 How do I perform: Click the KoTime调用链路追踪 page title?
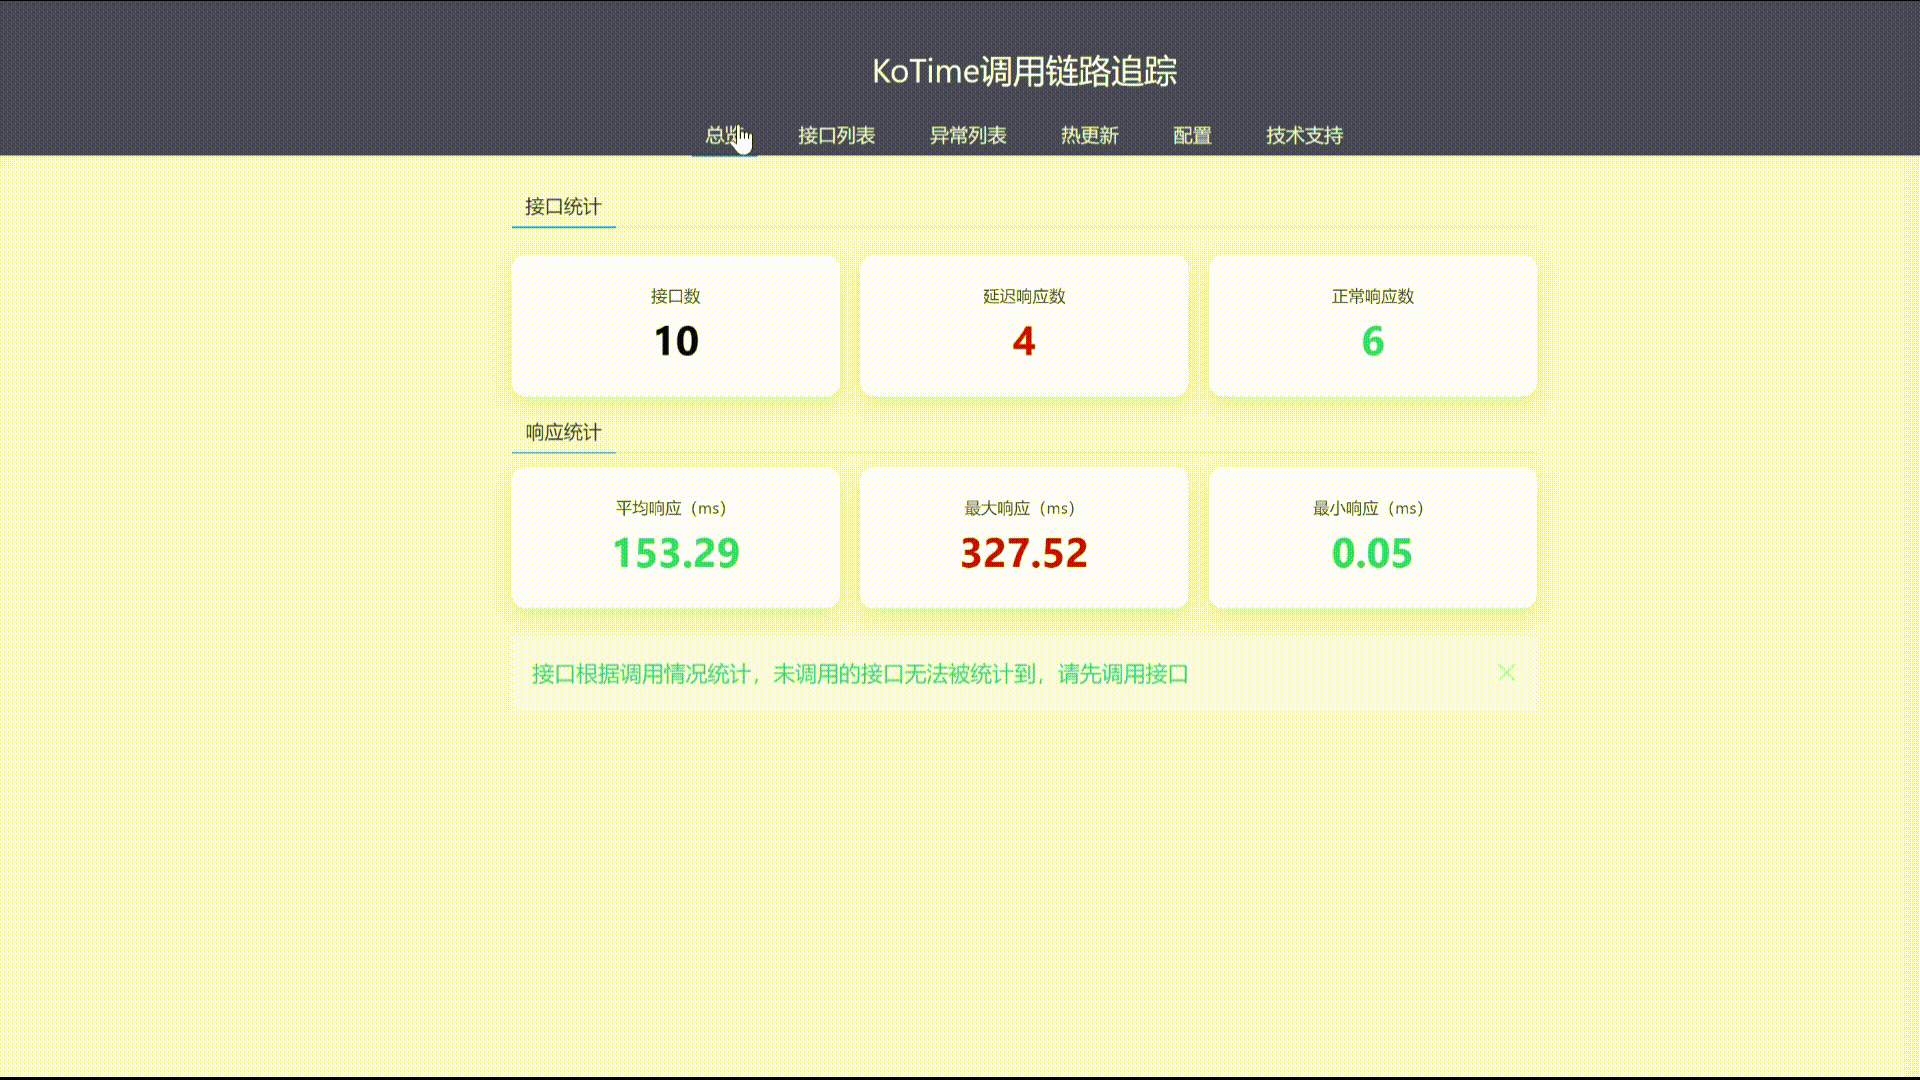pos(1024,71)
